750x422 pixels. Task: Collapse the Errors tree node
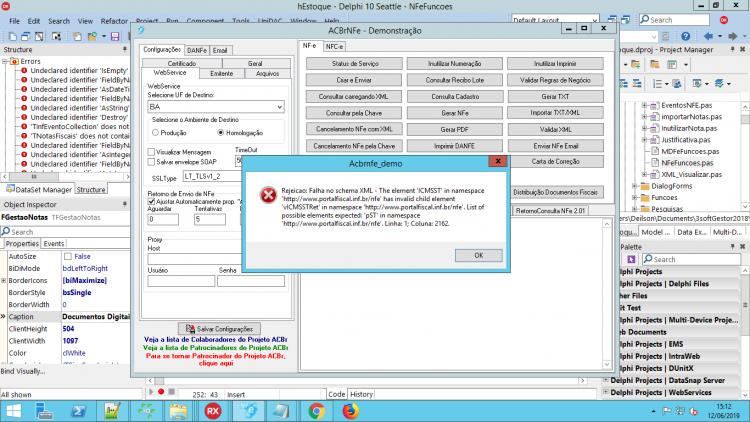pyautogui.click(x=5, y=61)
